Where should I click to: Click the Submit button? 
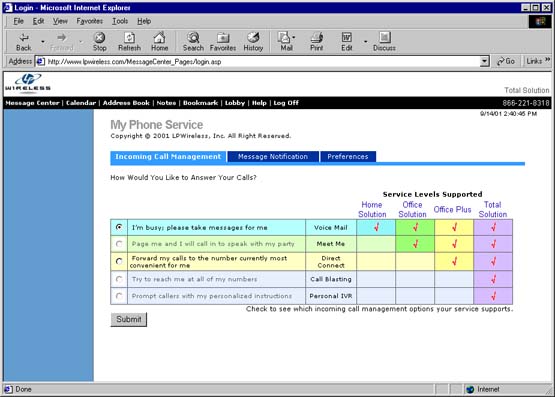(128, 320)
